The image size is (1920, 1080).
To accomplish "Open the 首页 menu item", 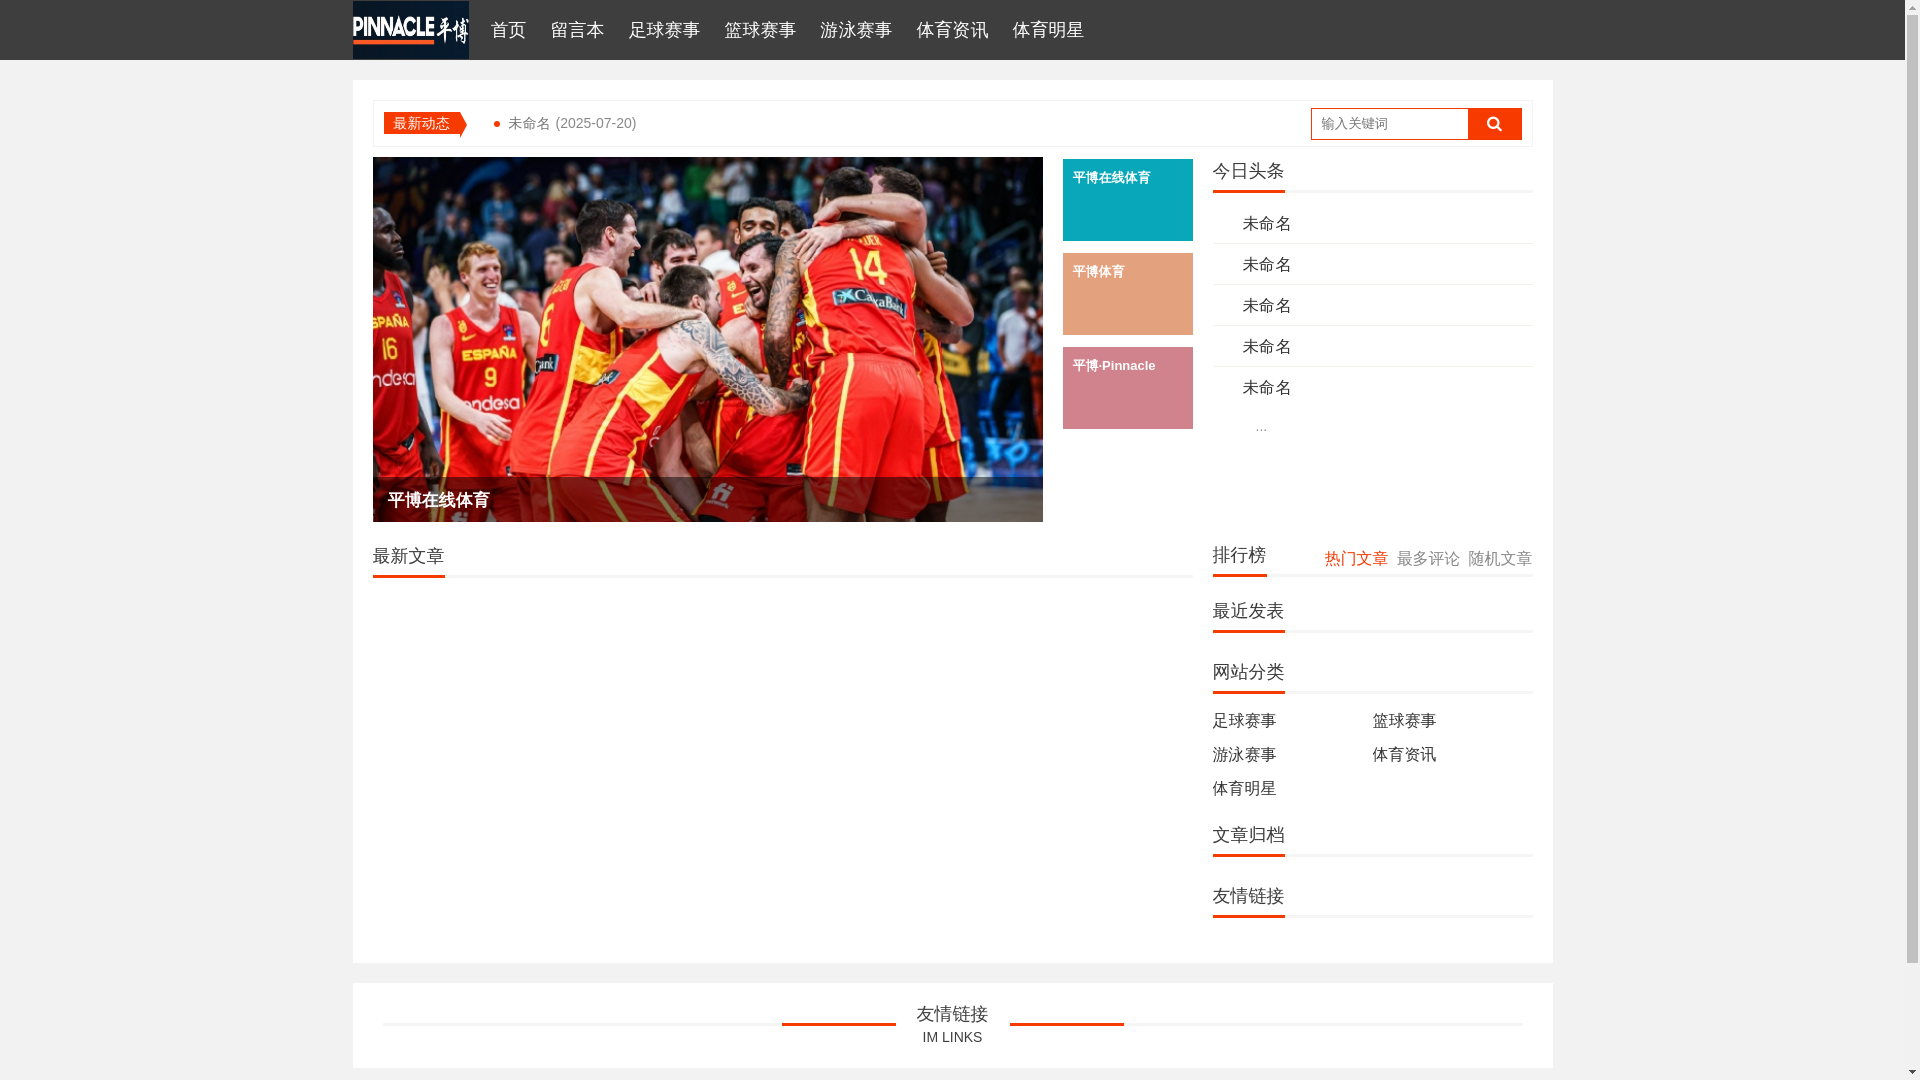I will 508,30.
